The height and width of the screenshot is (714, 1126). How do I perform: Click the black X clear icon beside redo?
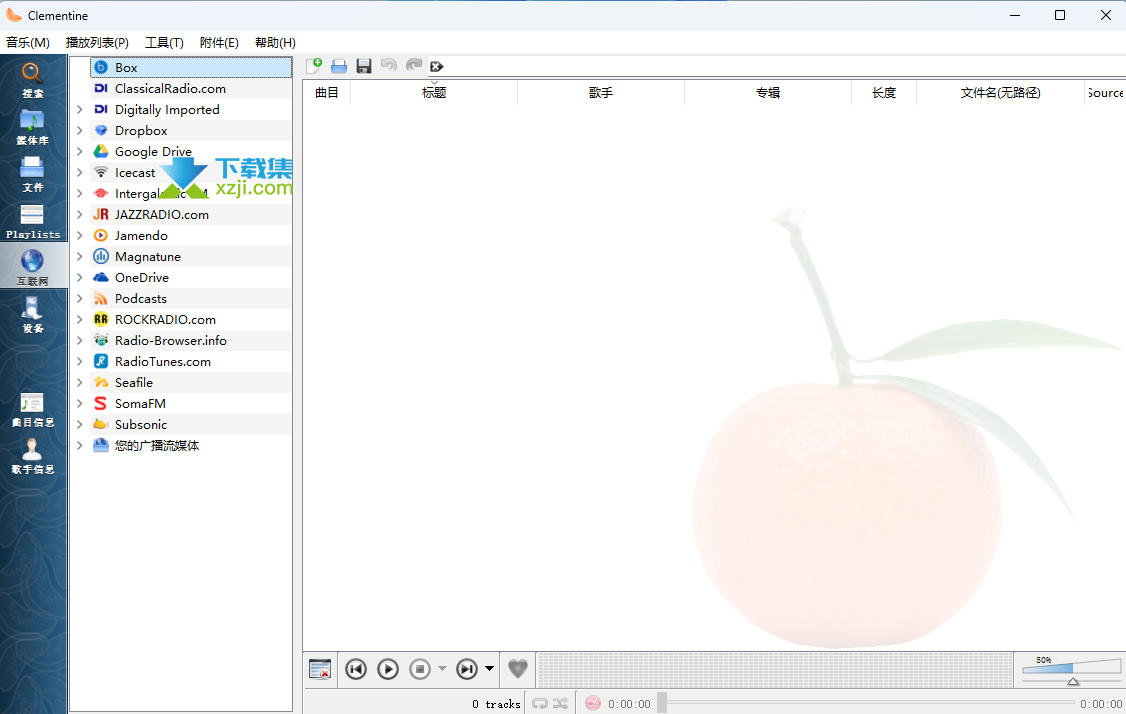point(437,67)
